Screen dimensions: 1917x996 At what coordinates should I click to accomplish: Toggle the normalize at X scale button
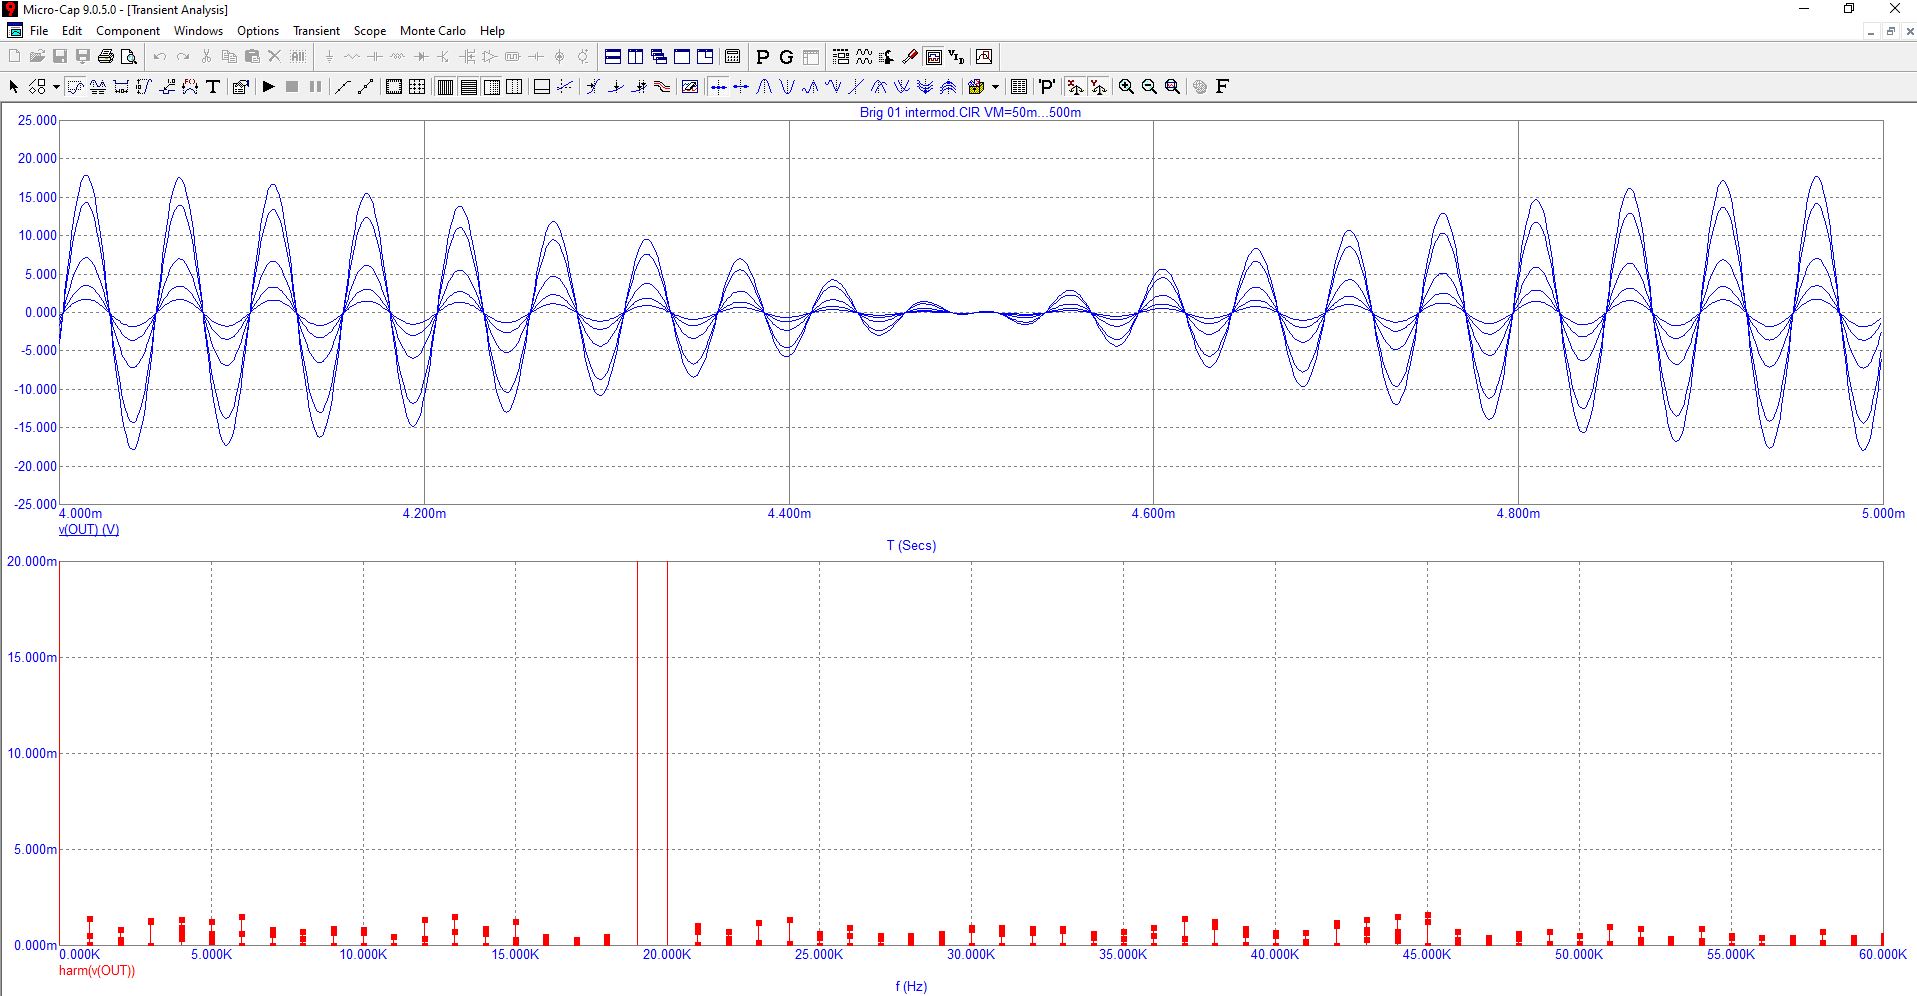tap(1075, 87)
